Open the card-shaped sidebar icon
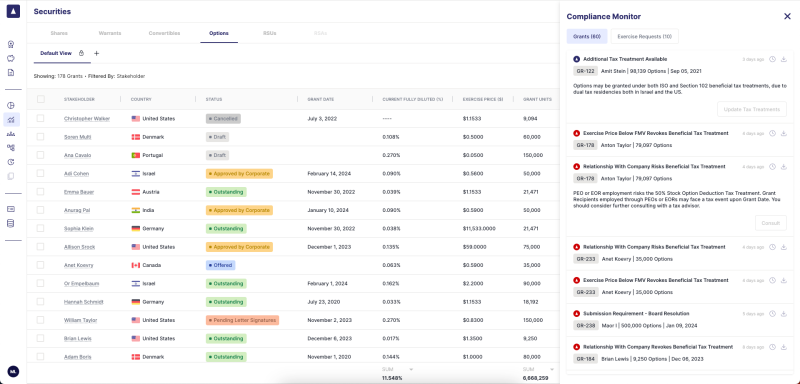 pyautogui.click(x=11, y=209)
